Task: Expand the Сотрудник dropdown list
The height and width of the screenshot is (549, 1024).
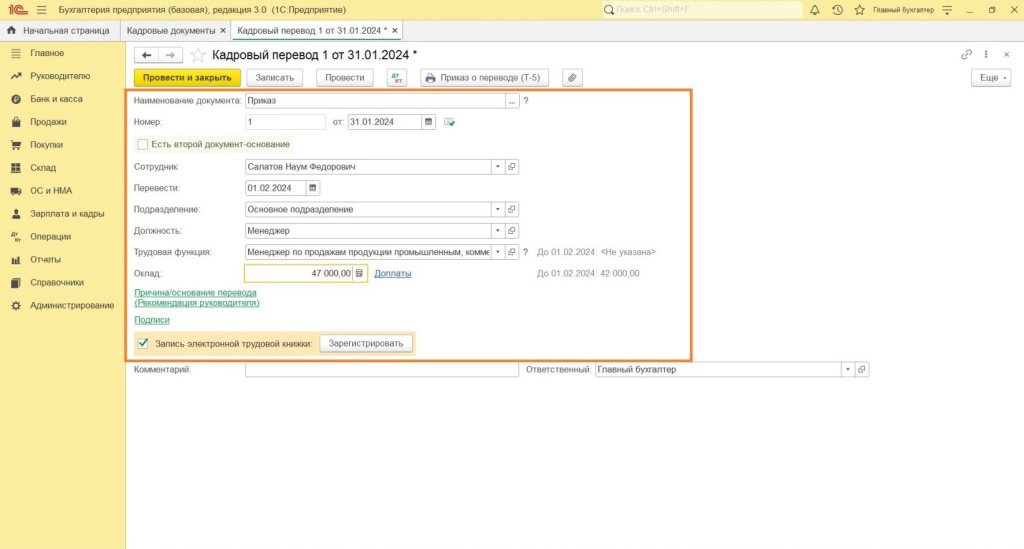Action: 497,167
